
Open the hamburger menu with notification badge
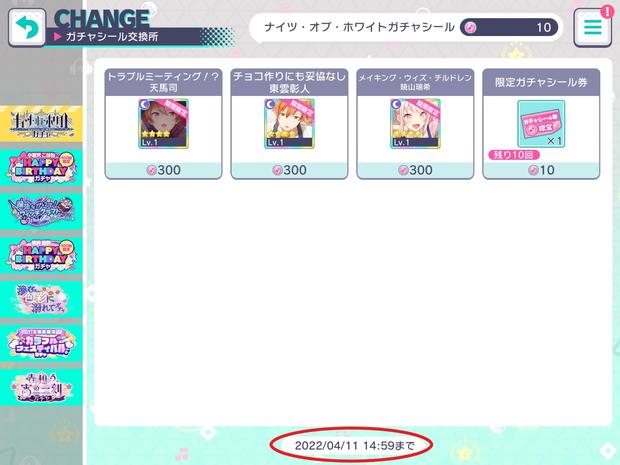pos(592,27)
